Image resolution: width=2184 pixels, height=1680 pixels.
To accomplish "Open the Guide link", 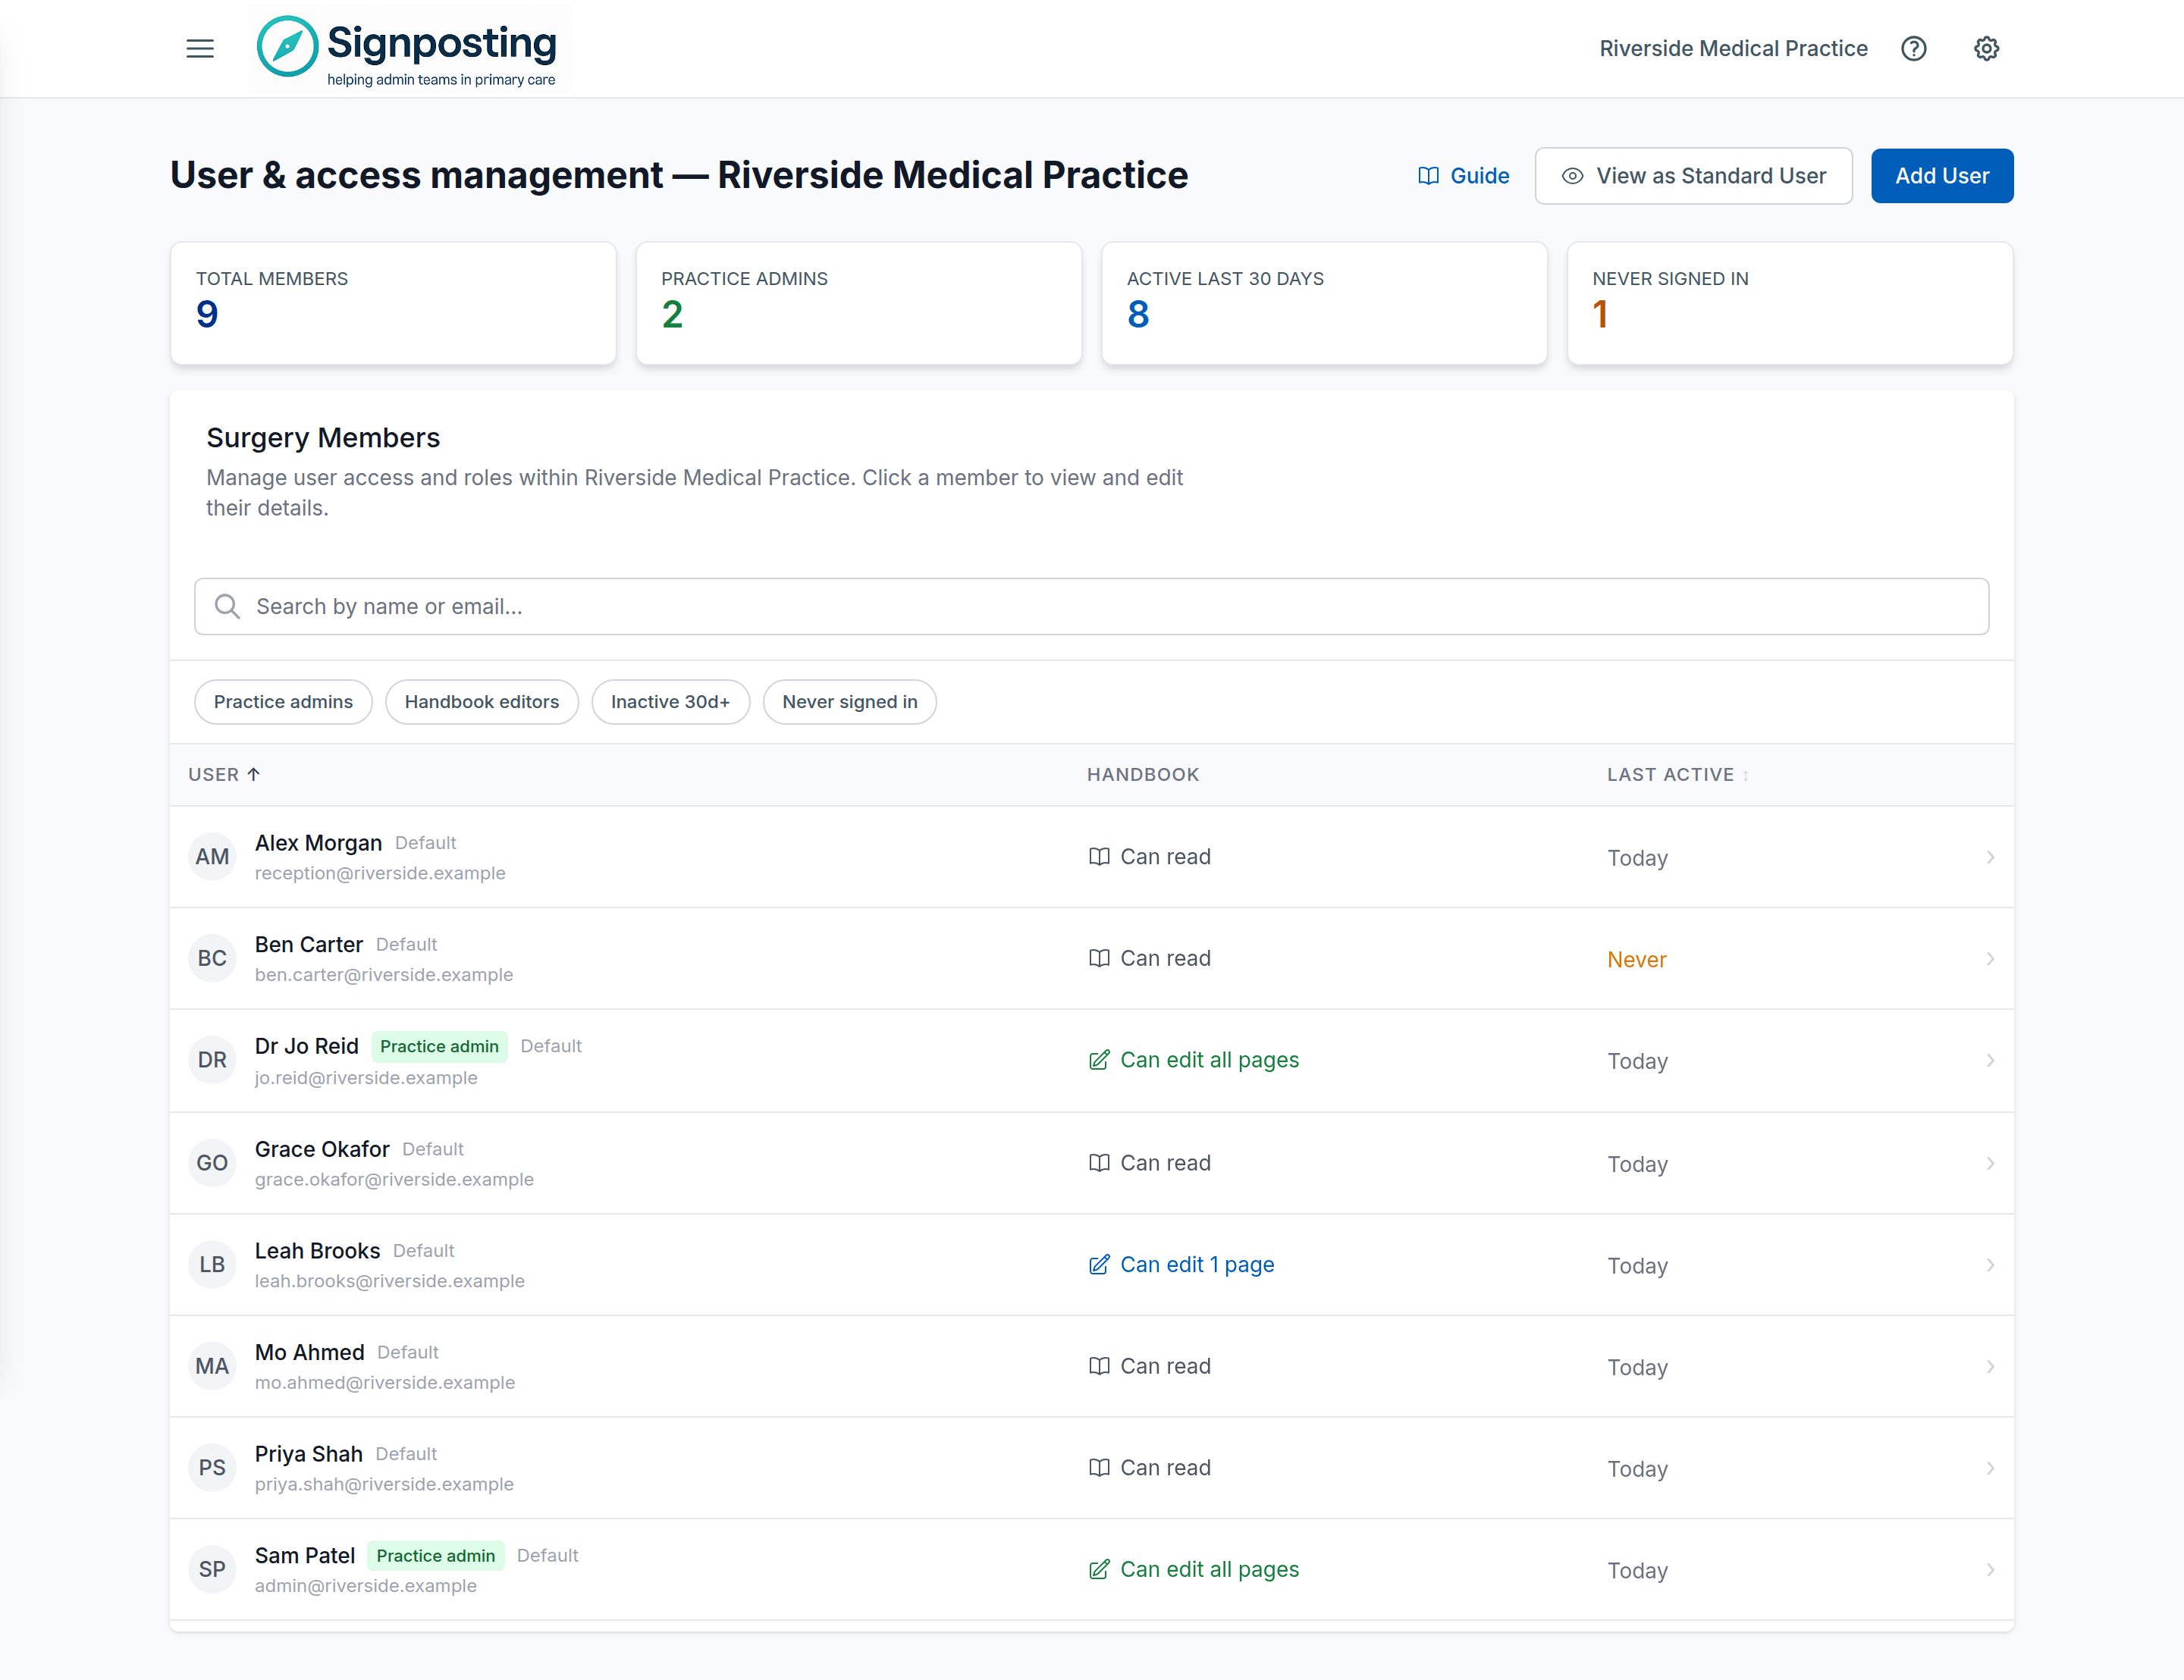I will pyautogui.click(x=1464, y=176).
